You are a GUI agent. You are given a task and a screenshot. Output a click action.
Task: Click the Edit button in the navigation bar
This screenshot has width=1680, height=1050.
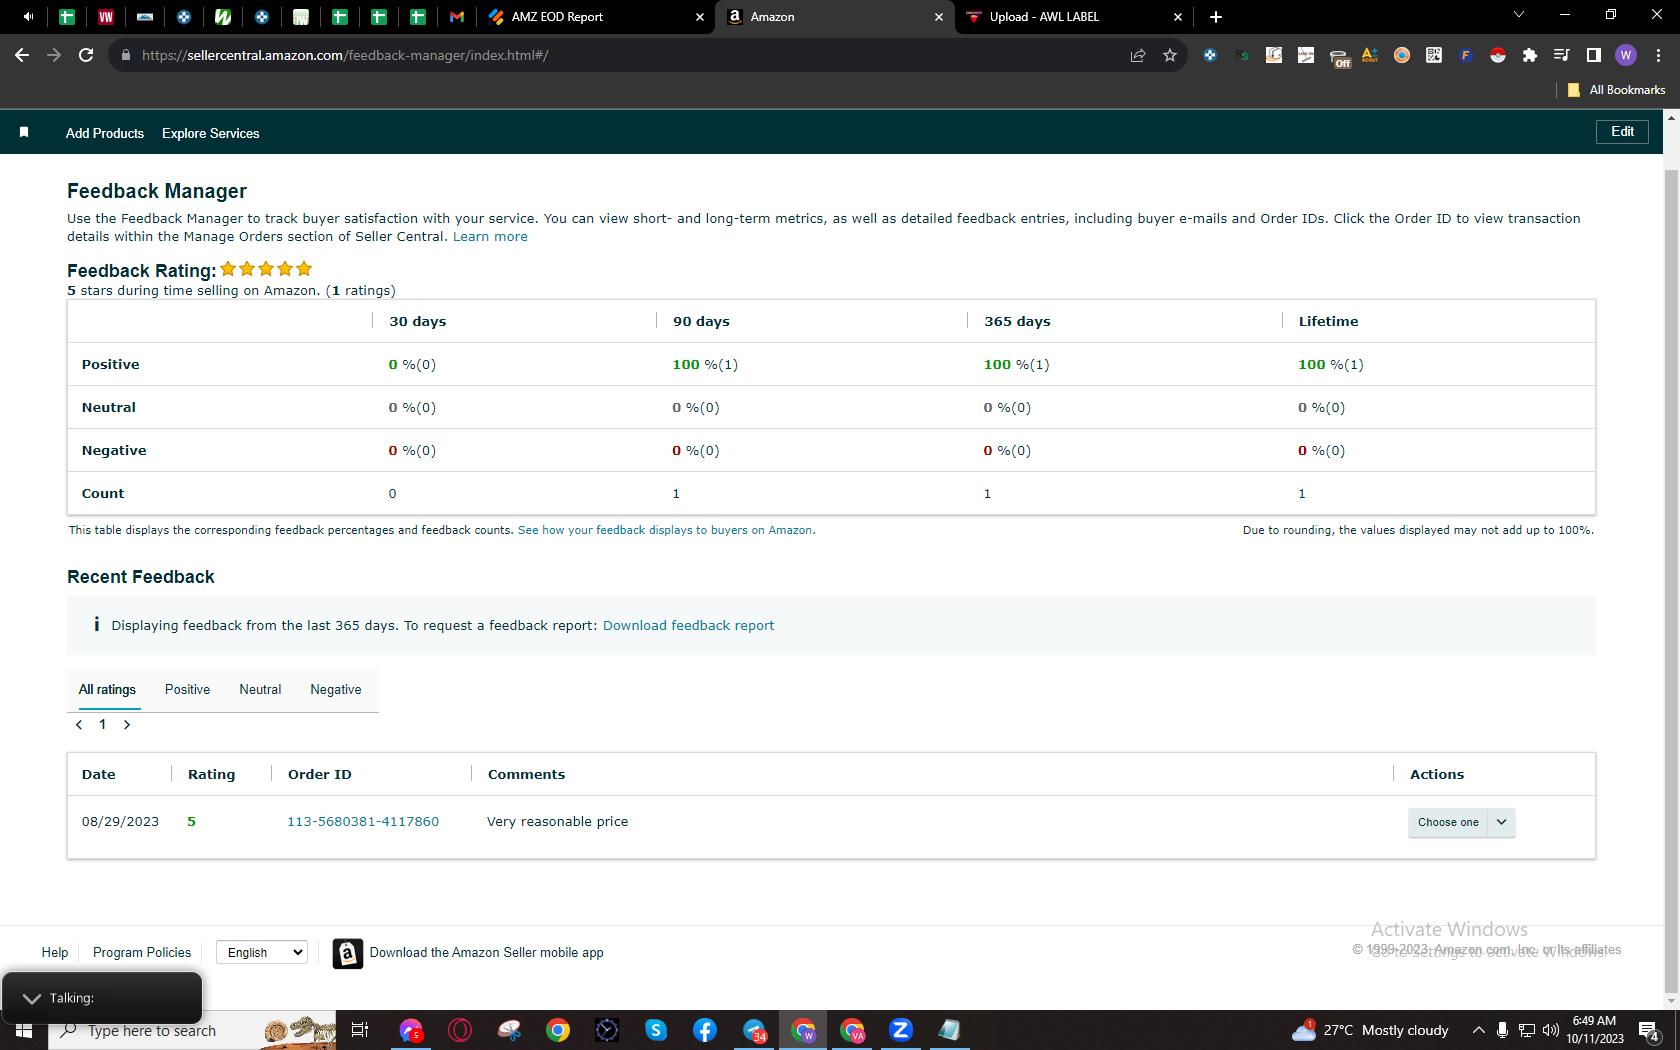coord(1622,132)
